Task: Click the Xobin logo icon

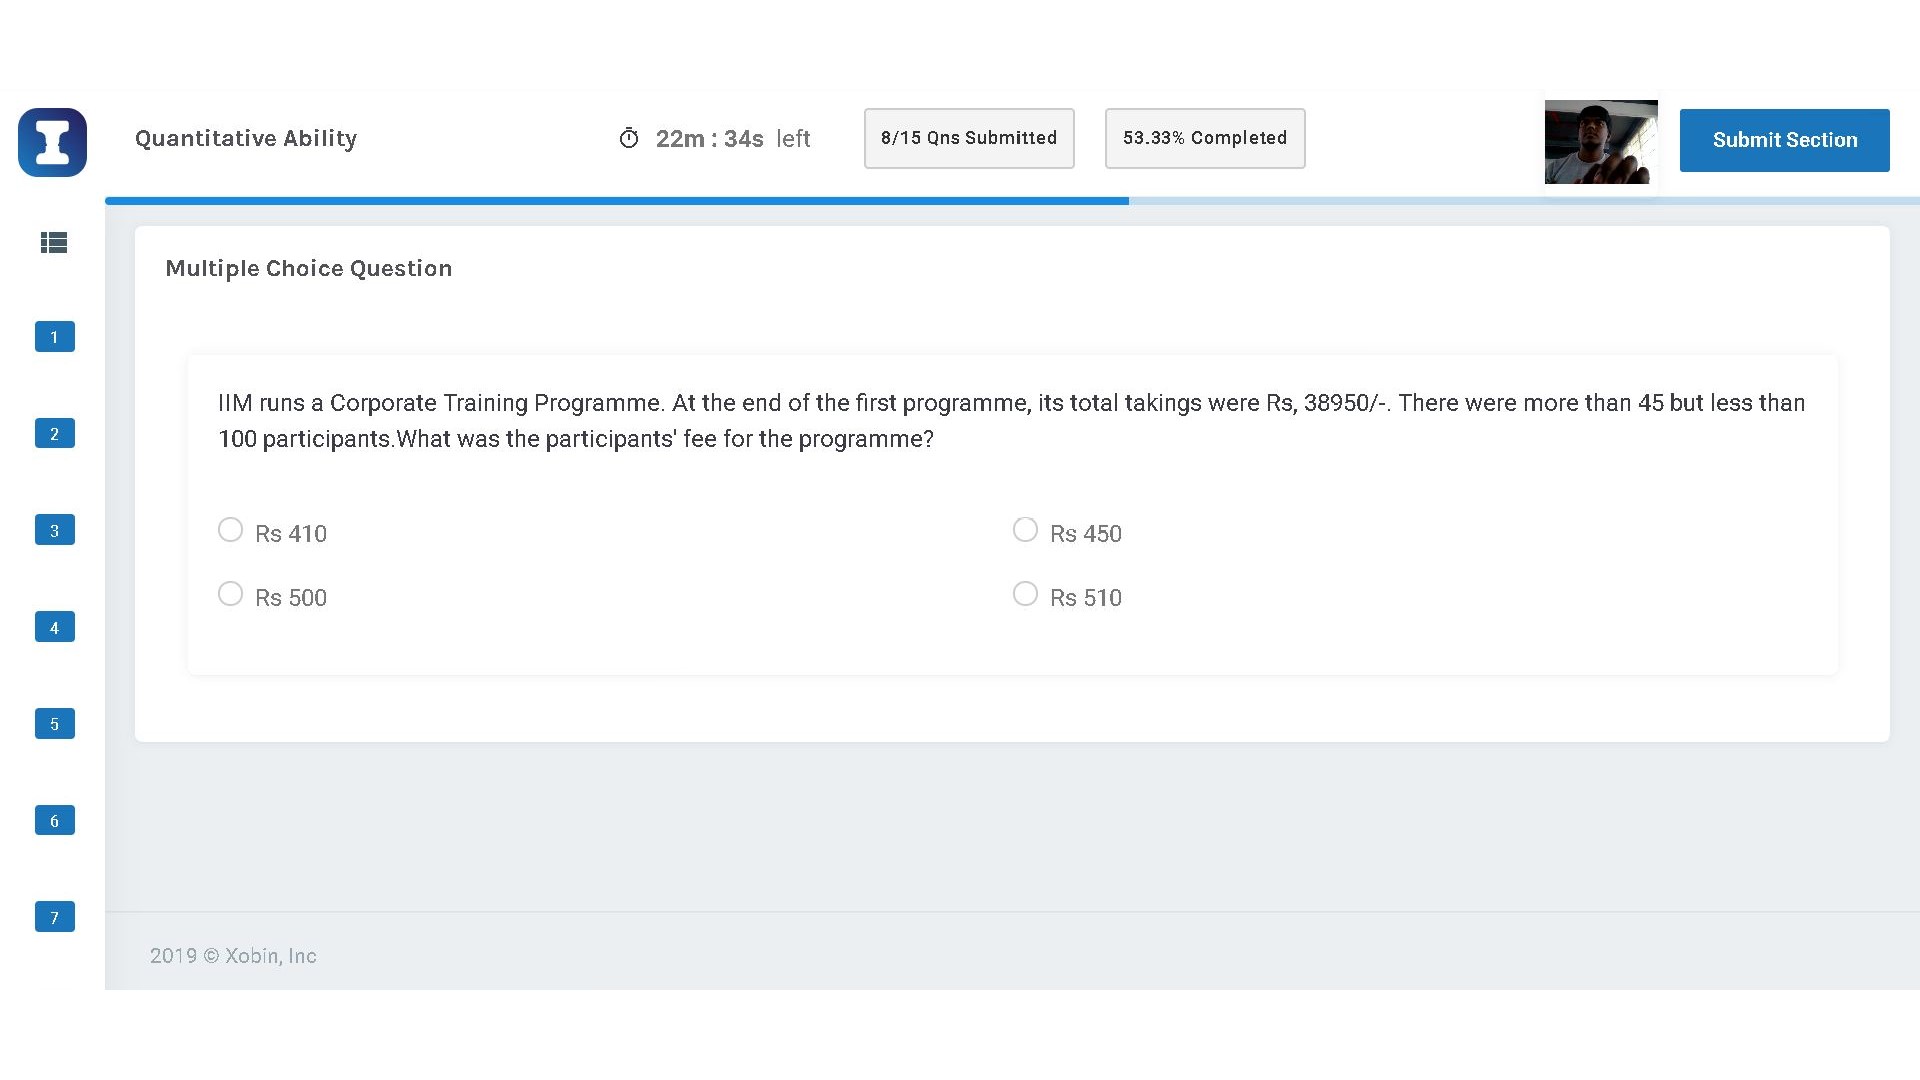Action: (52, 142)
